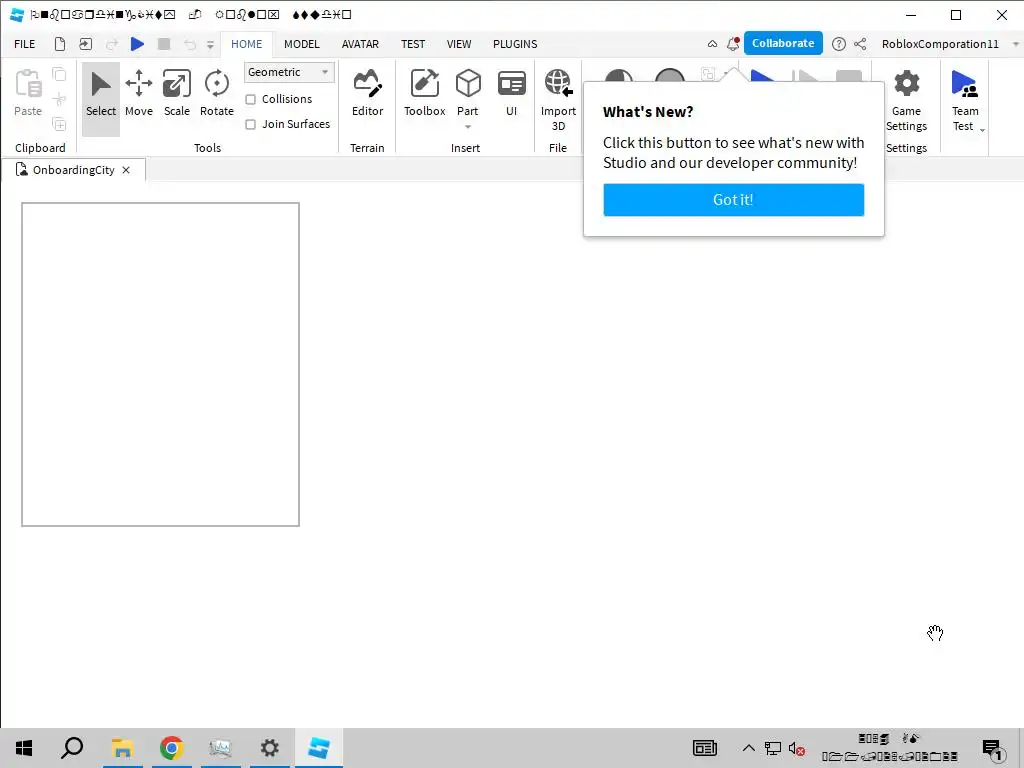Switch to the PLUGINS tab

click(x=515, y=44)
